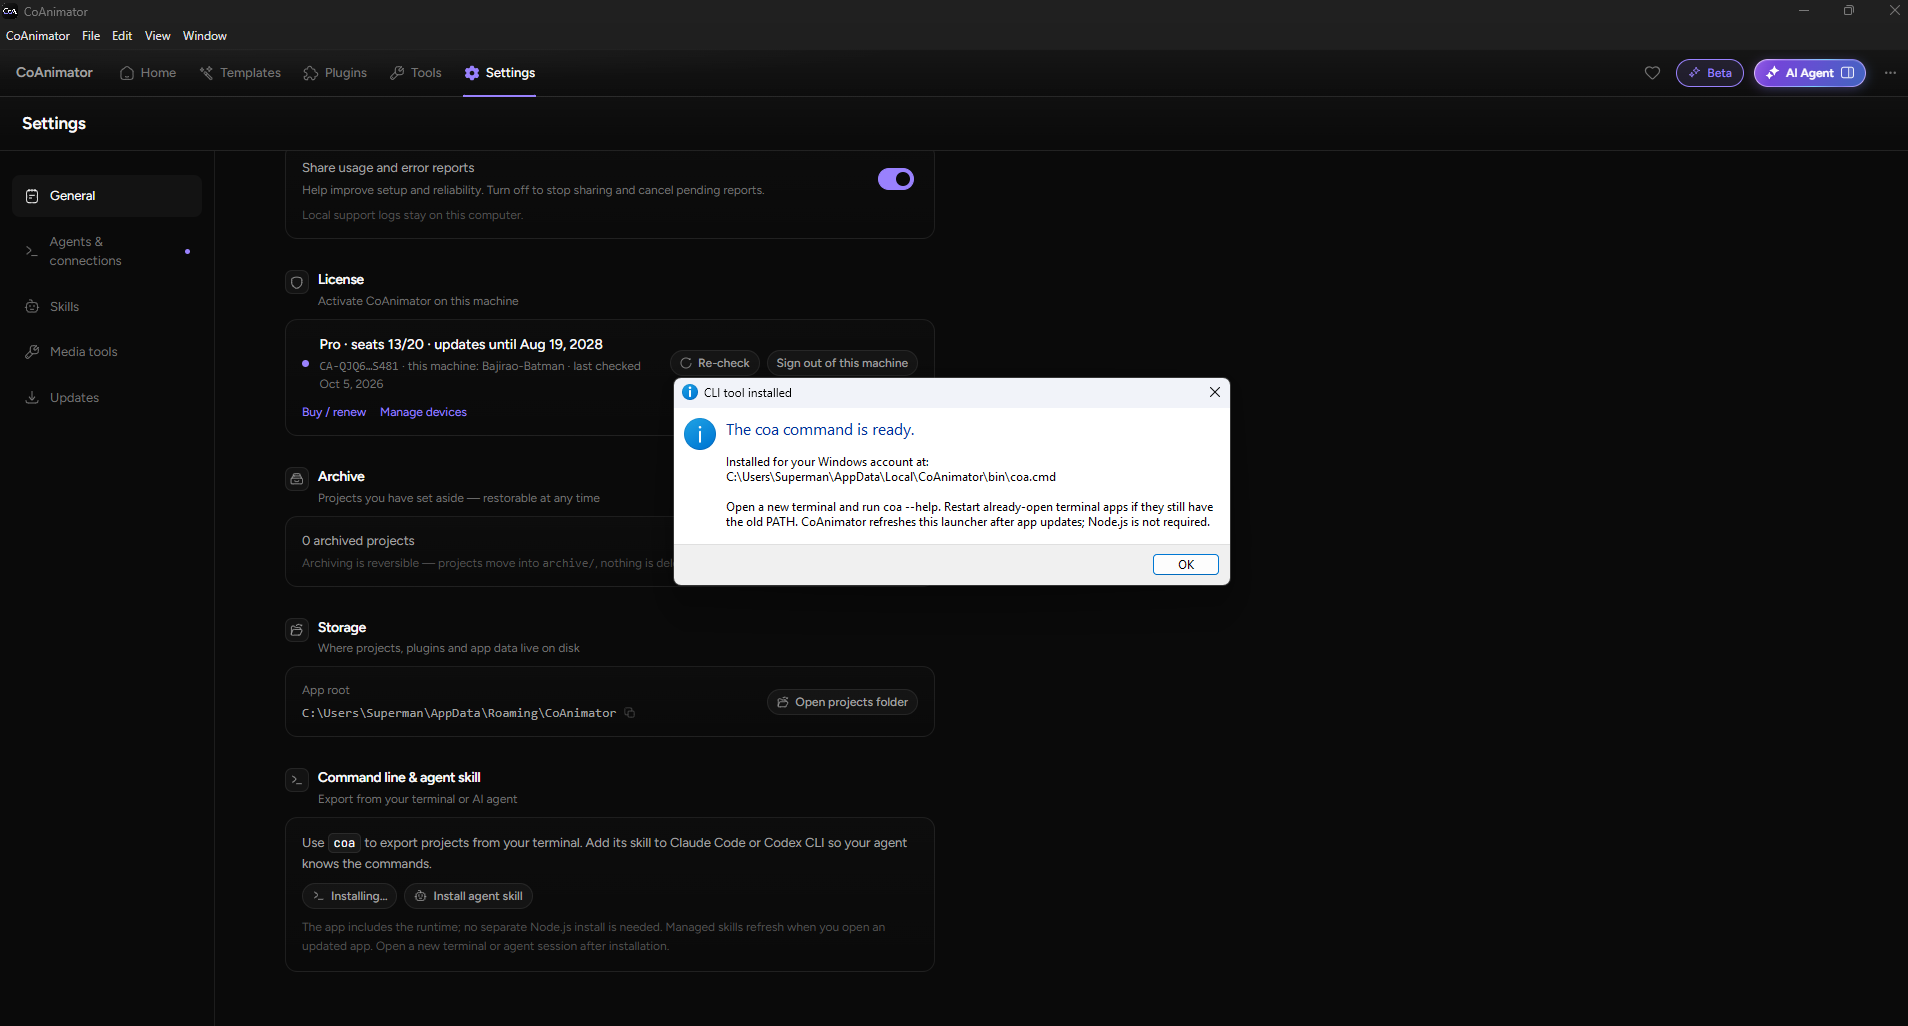Image resolution: width=1908 pixels, height=1026 pixels.
Task: Open the Window menu
Action: tap(205, 36)
